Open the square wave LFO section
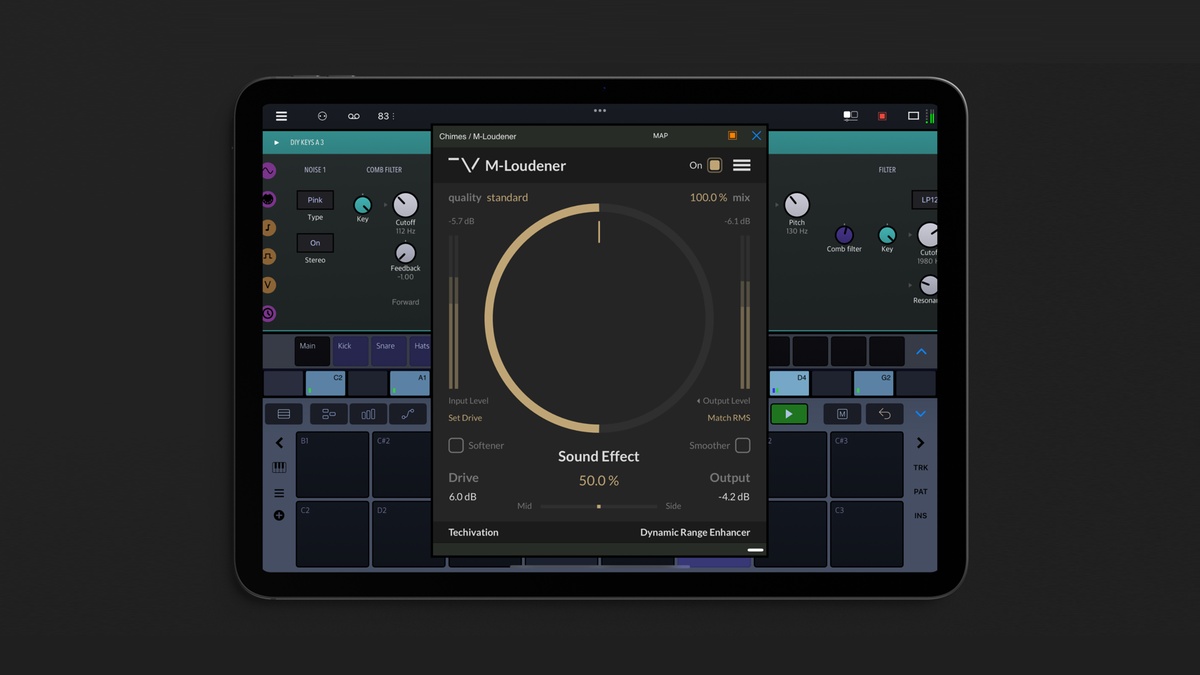This screenshot has width=1200, height=675. [x=268, y=256]
